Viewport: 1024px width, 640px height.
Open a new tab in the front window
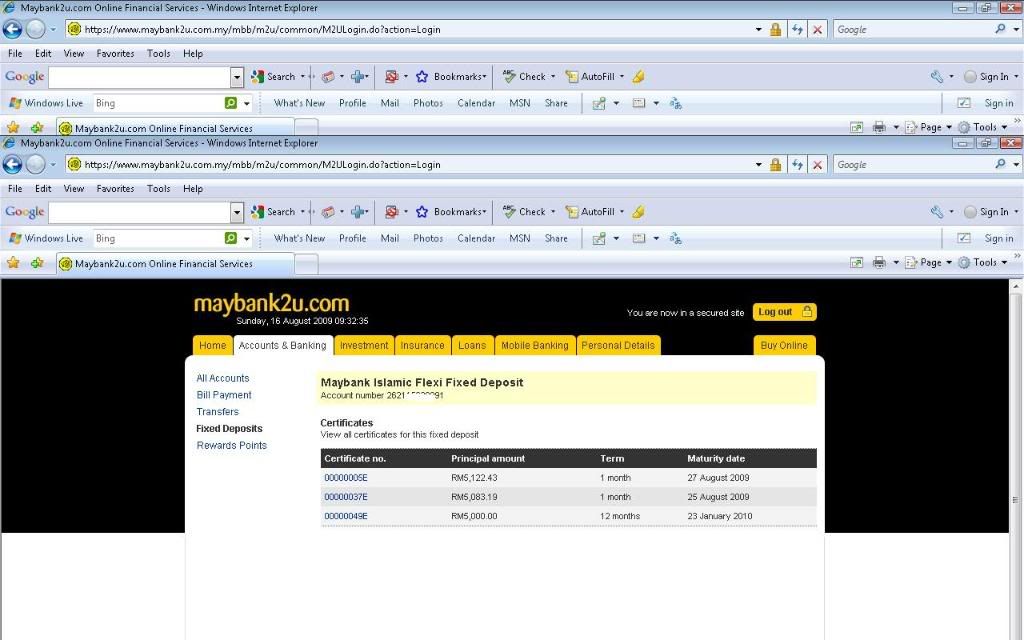click(306, 263)
